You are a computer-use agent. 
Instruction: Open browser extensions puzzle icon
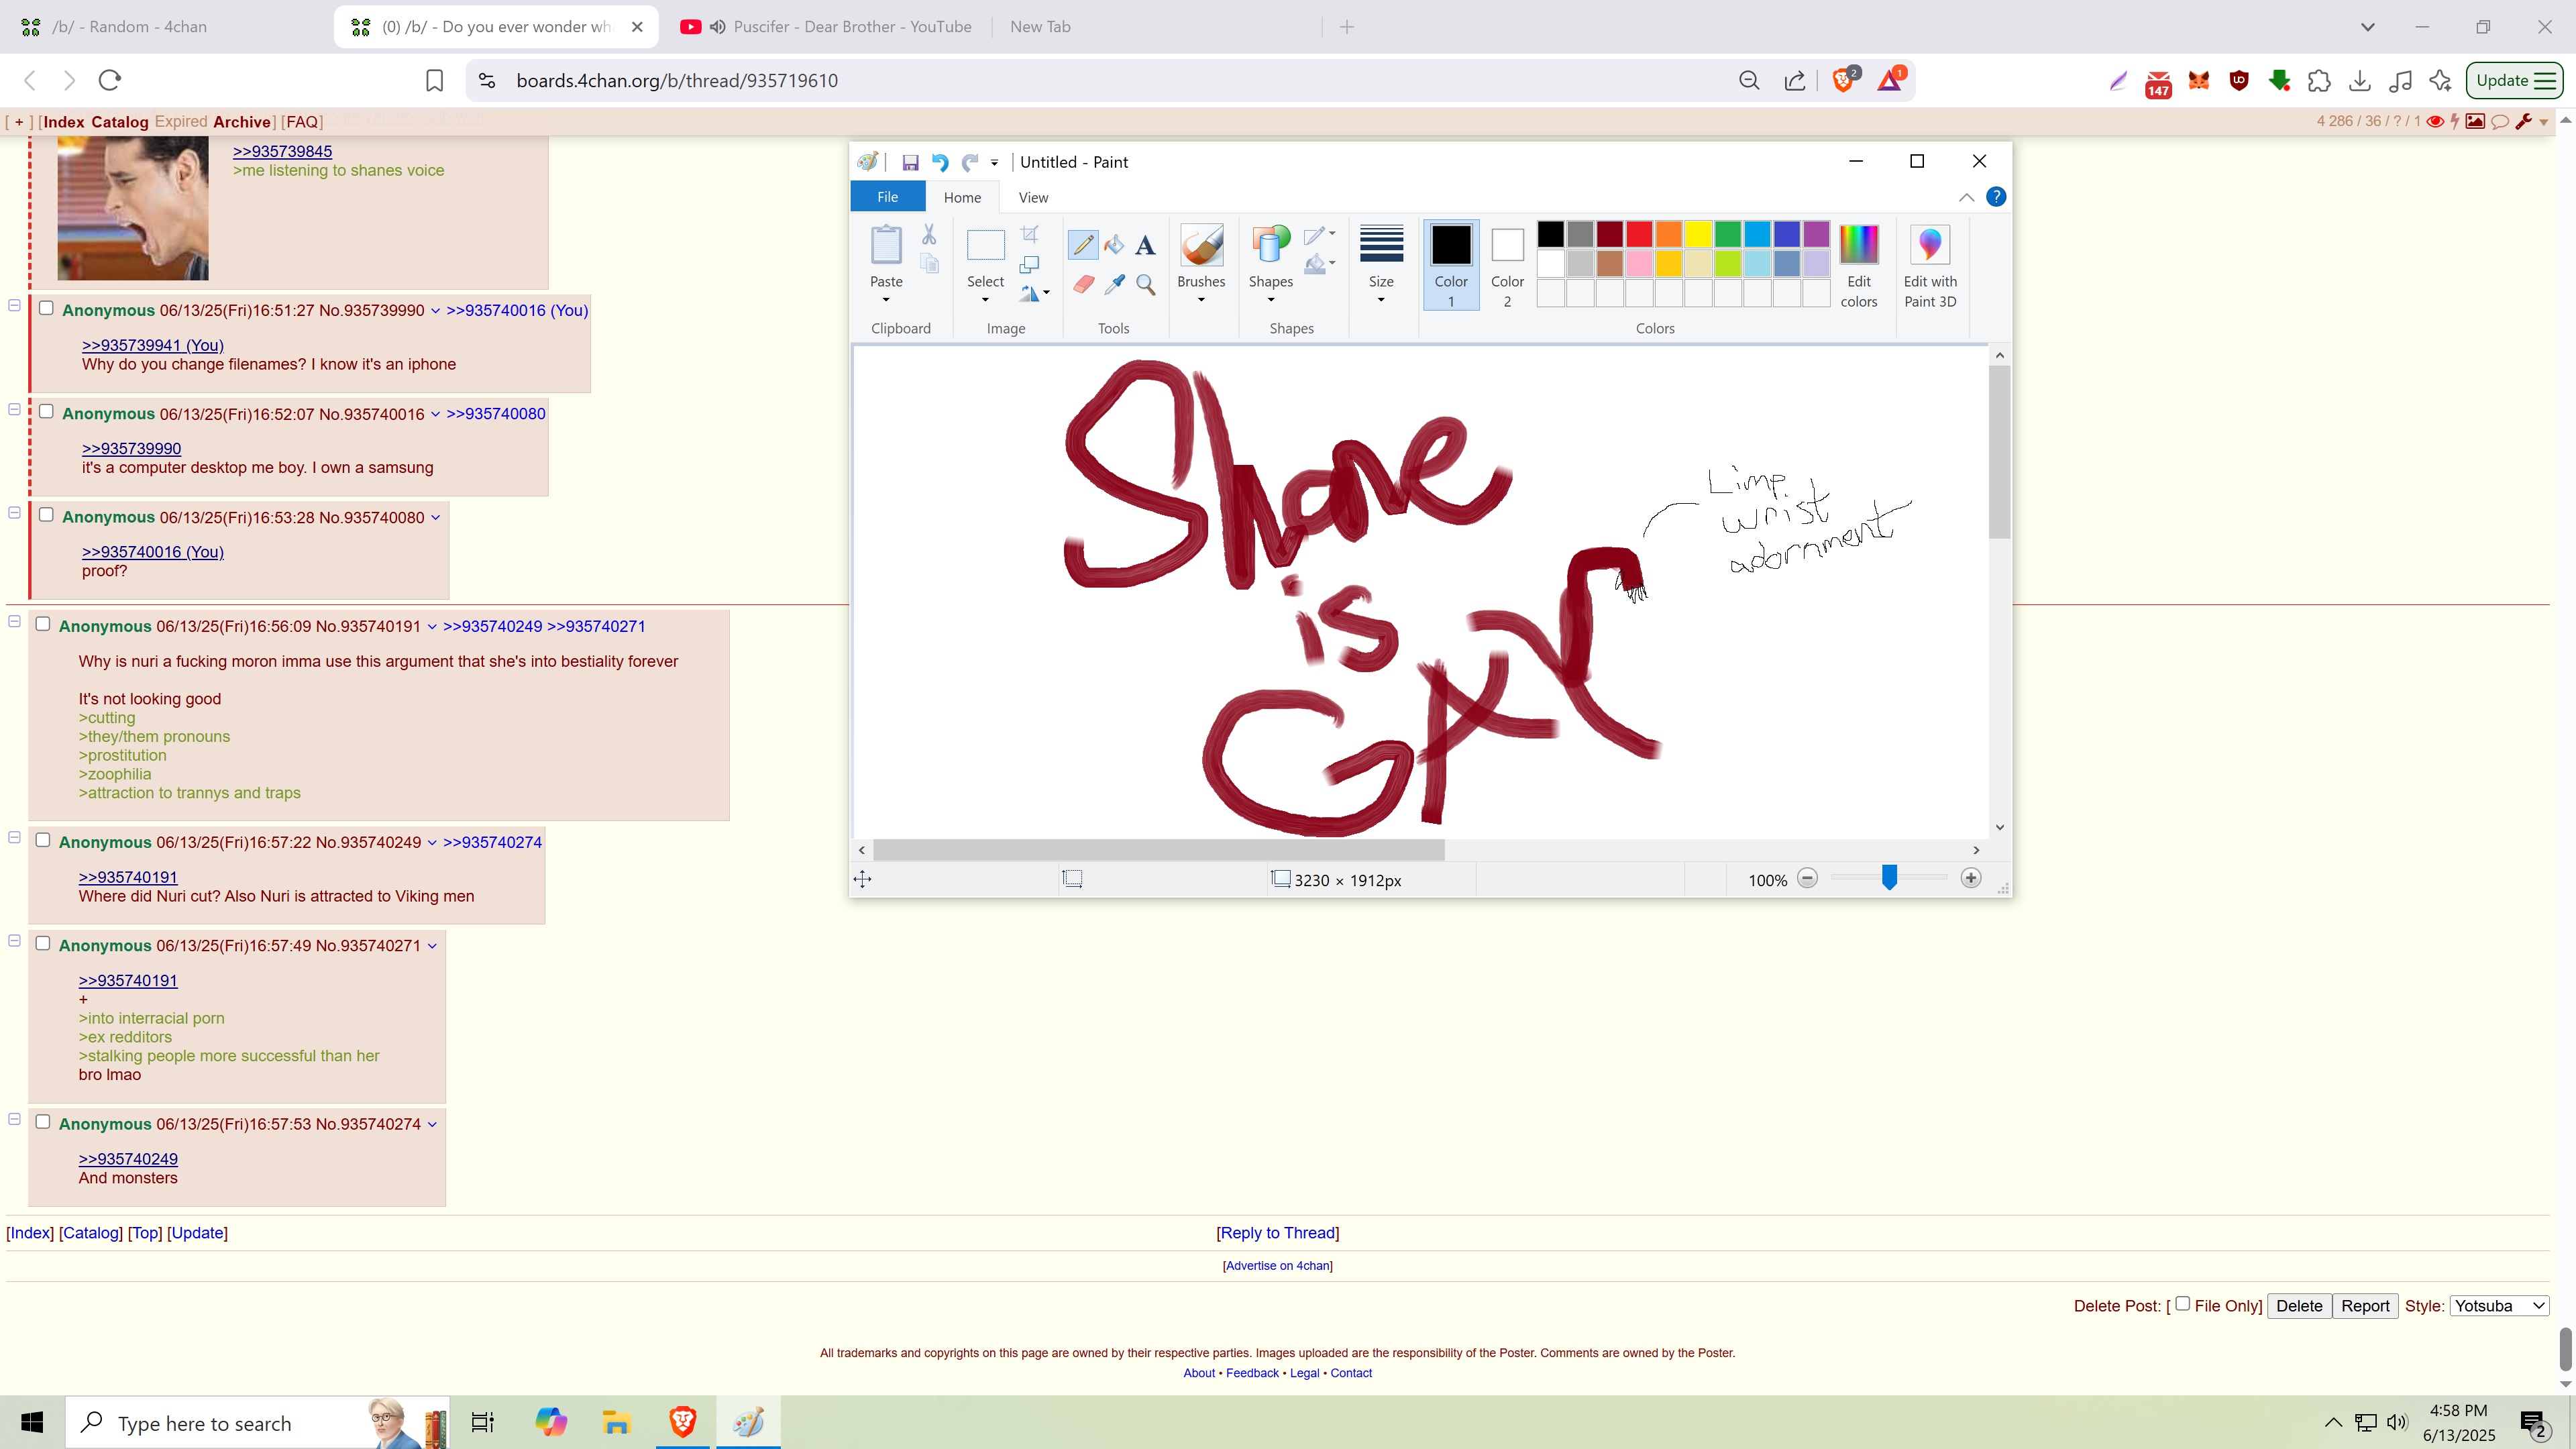pos(2319,81)
